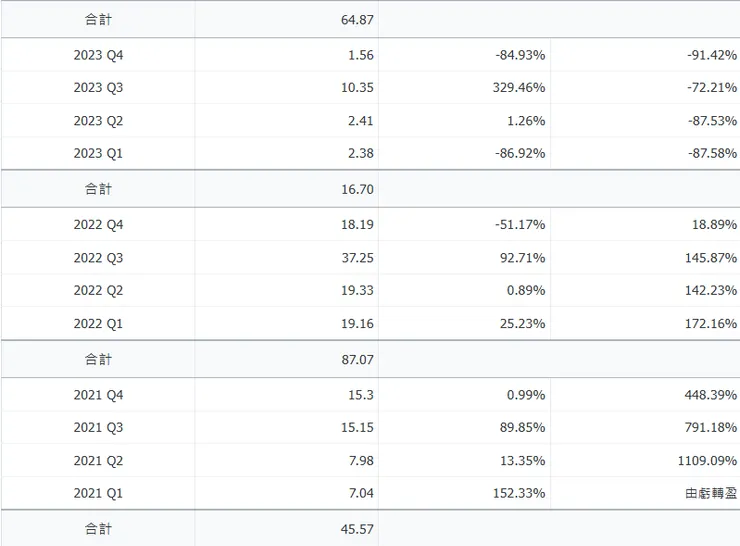The width and height of the screenshot is (740, 546).
Task: Click the 2023 Q4 row label
Action: point(98,55)
